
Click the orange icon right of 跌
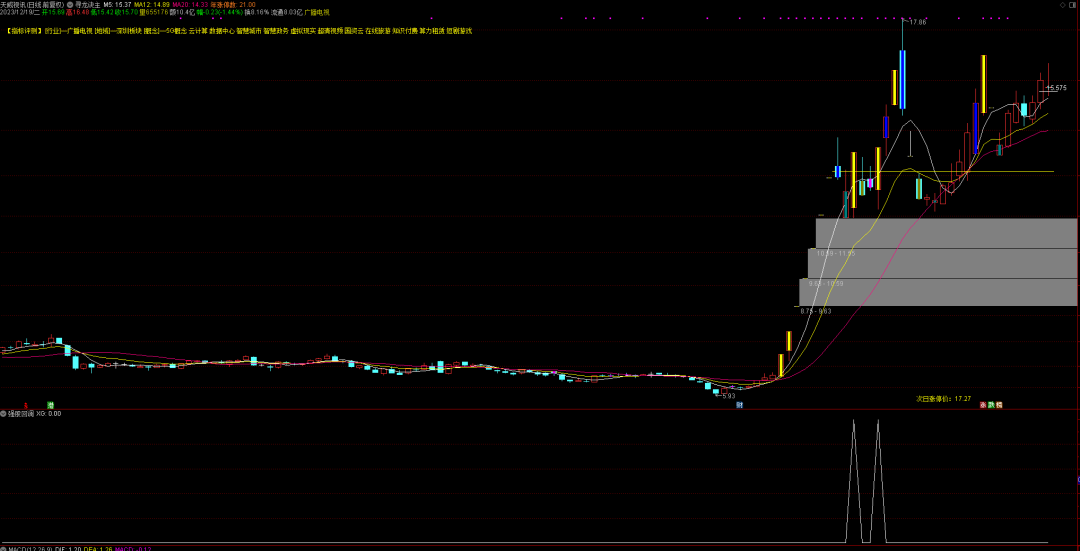pyautogui.click(x=999, y=405)
